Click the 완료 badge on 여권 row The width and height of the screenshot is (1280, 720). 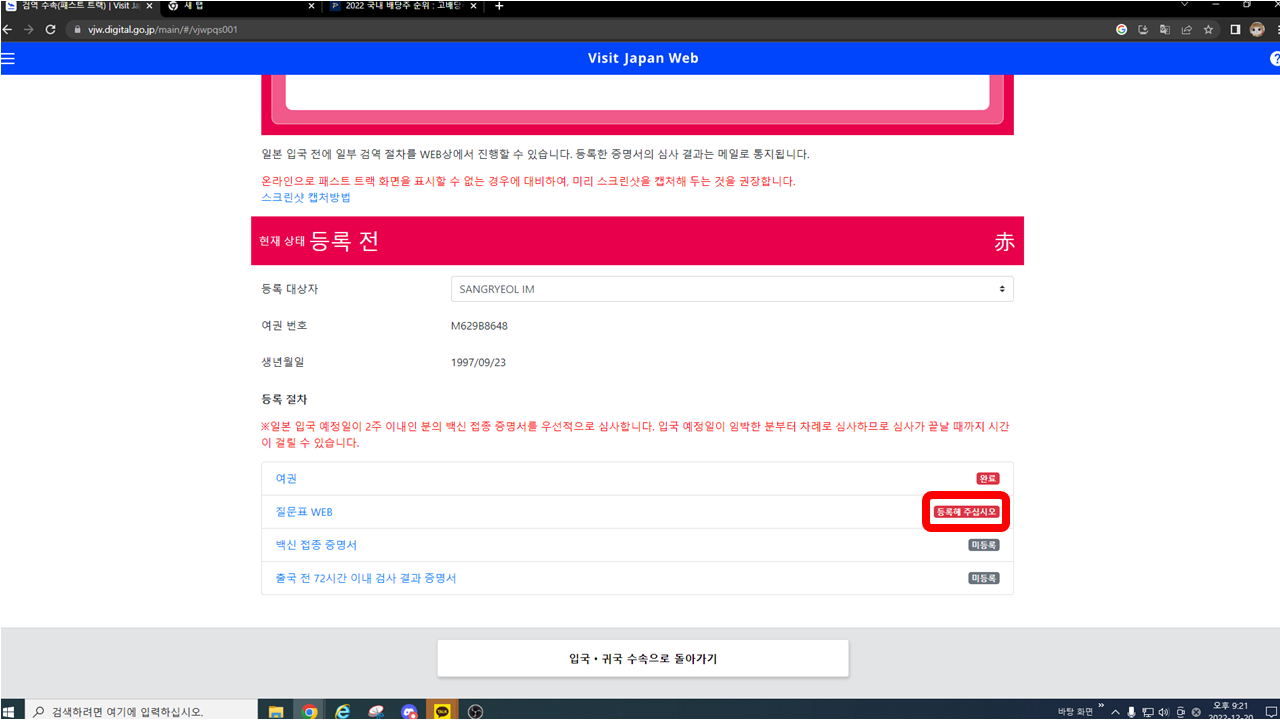point(988,479)
